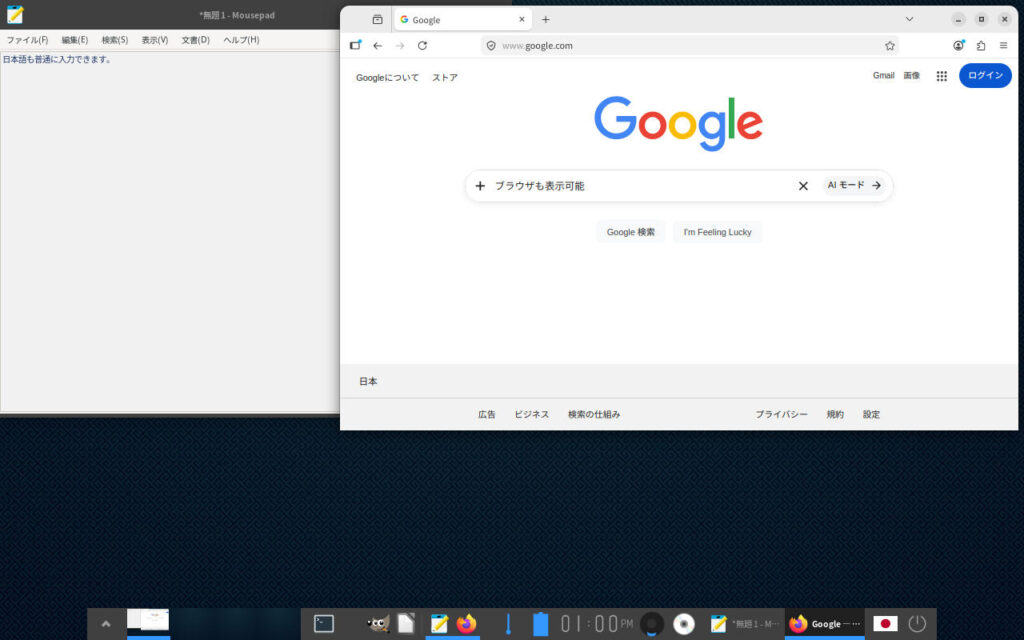The image size is (1024, 640).
Task: Open the Gmail link
Action: pyautogui.click(x=883, y=76)
